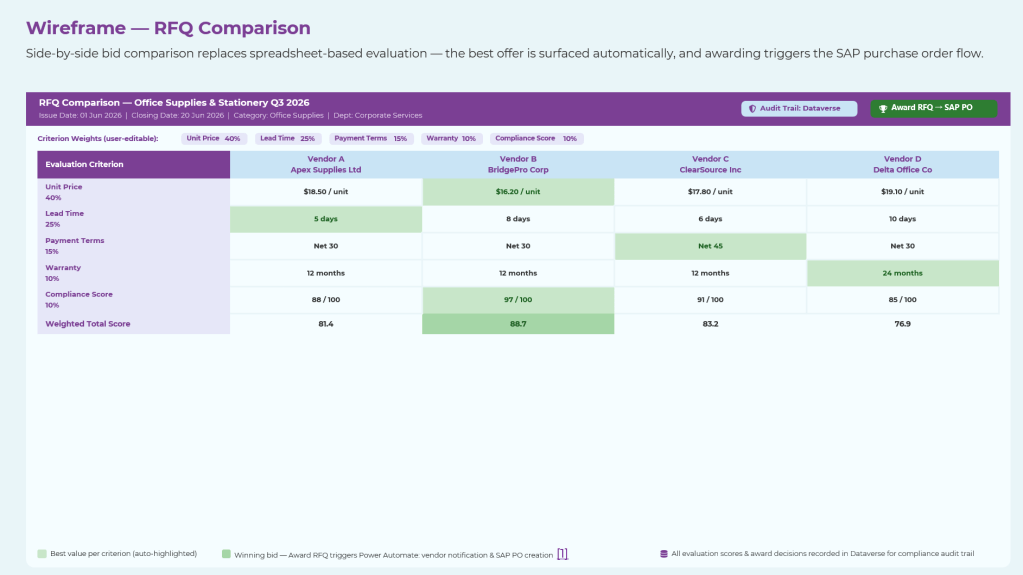Open Audit Trail: Dataverse button
Screen dimensions: 1023x575
[799, 108]
